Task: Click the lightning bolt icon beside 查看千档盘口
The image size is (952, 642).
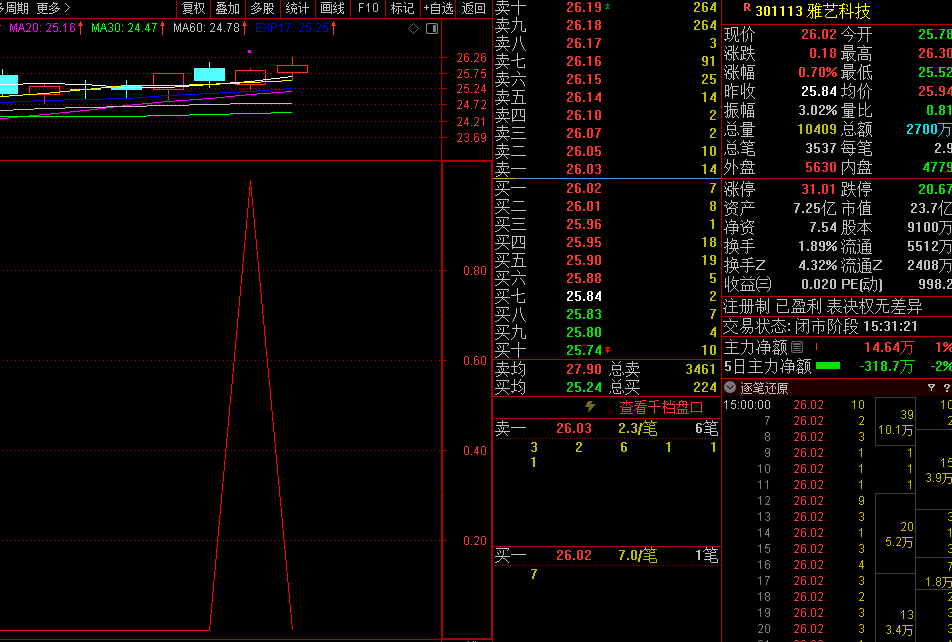Action: tap(590, 407)
